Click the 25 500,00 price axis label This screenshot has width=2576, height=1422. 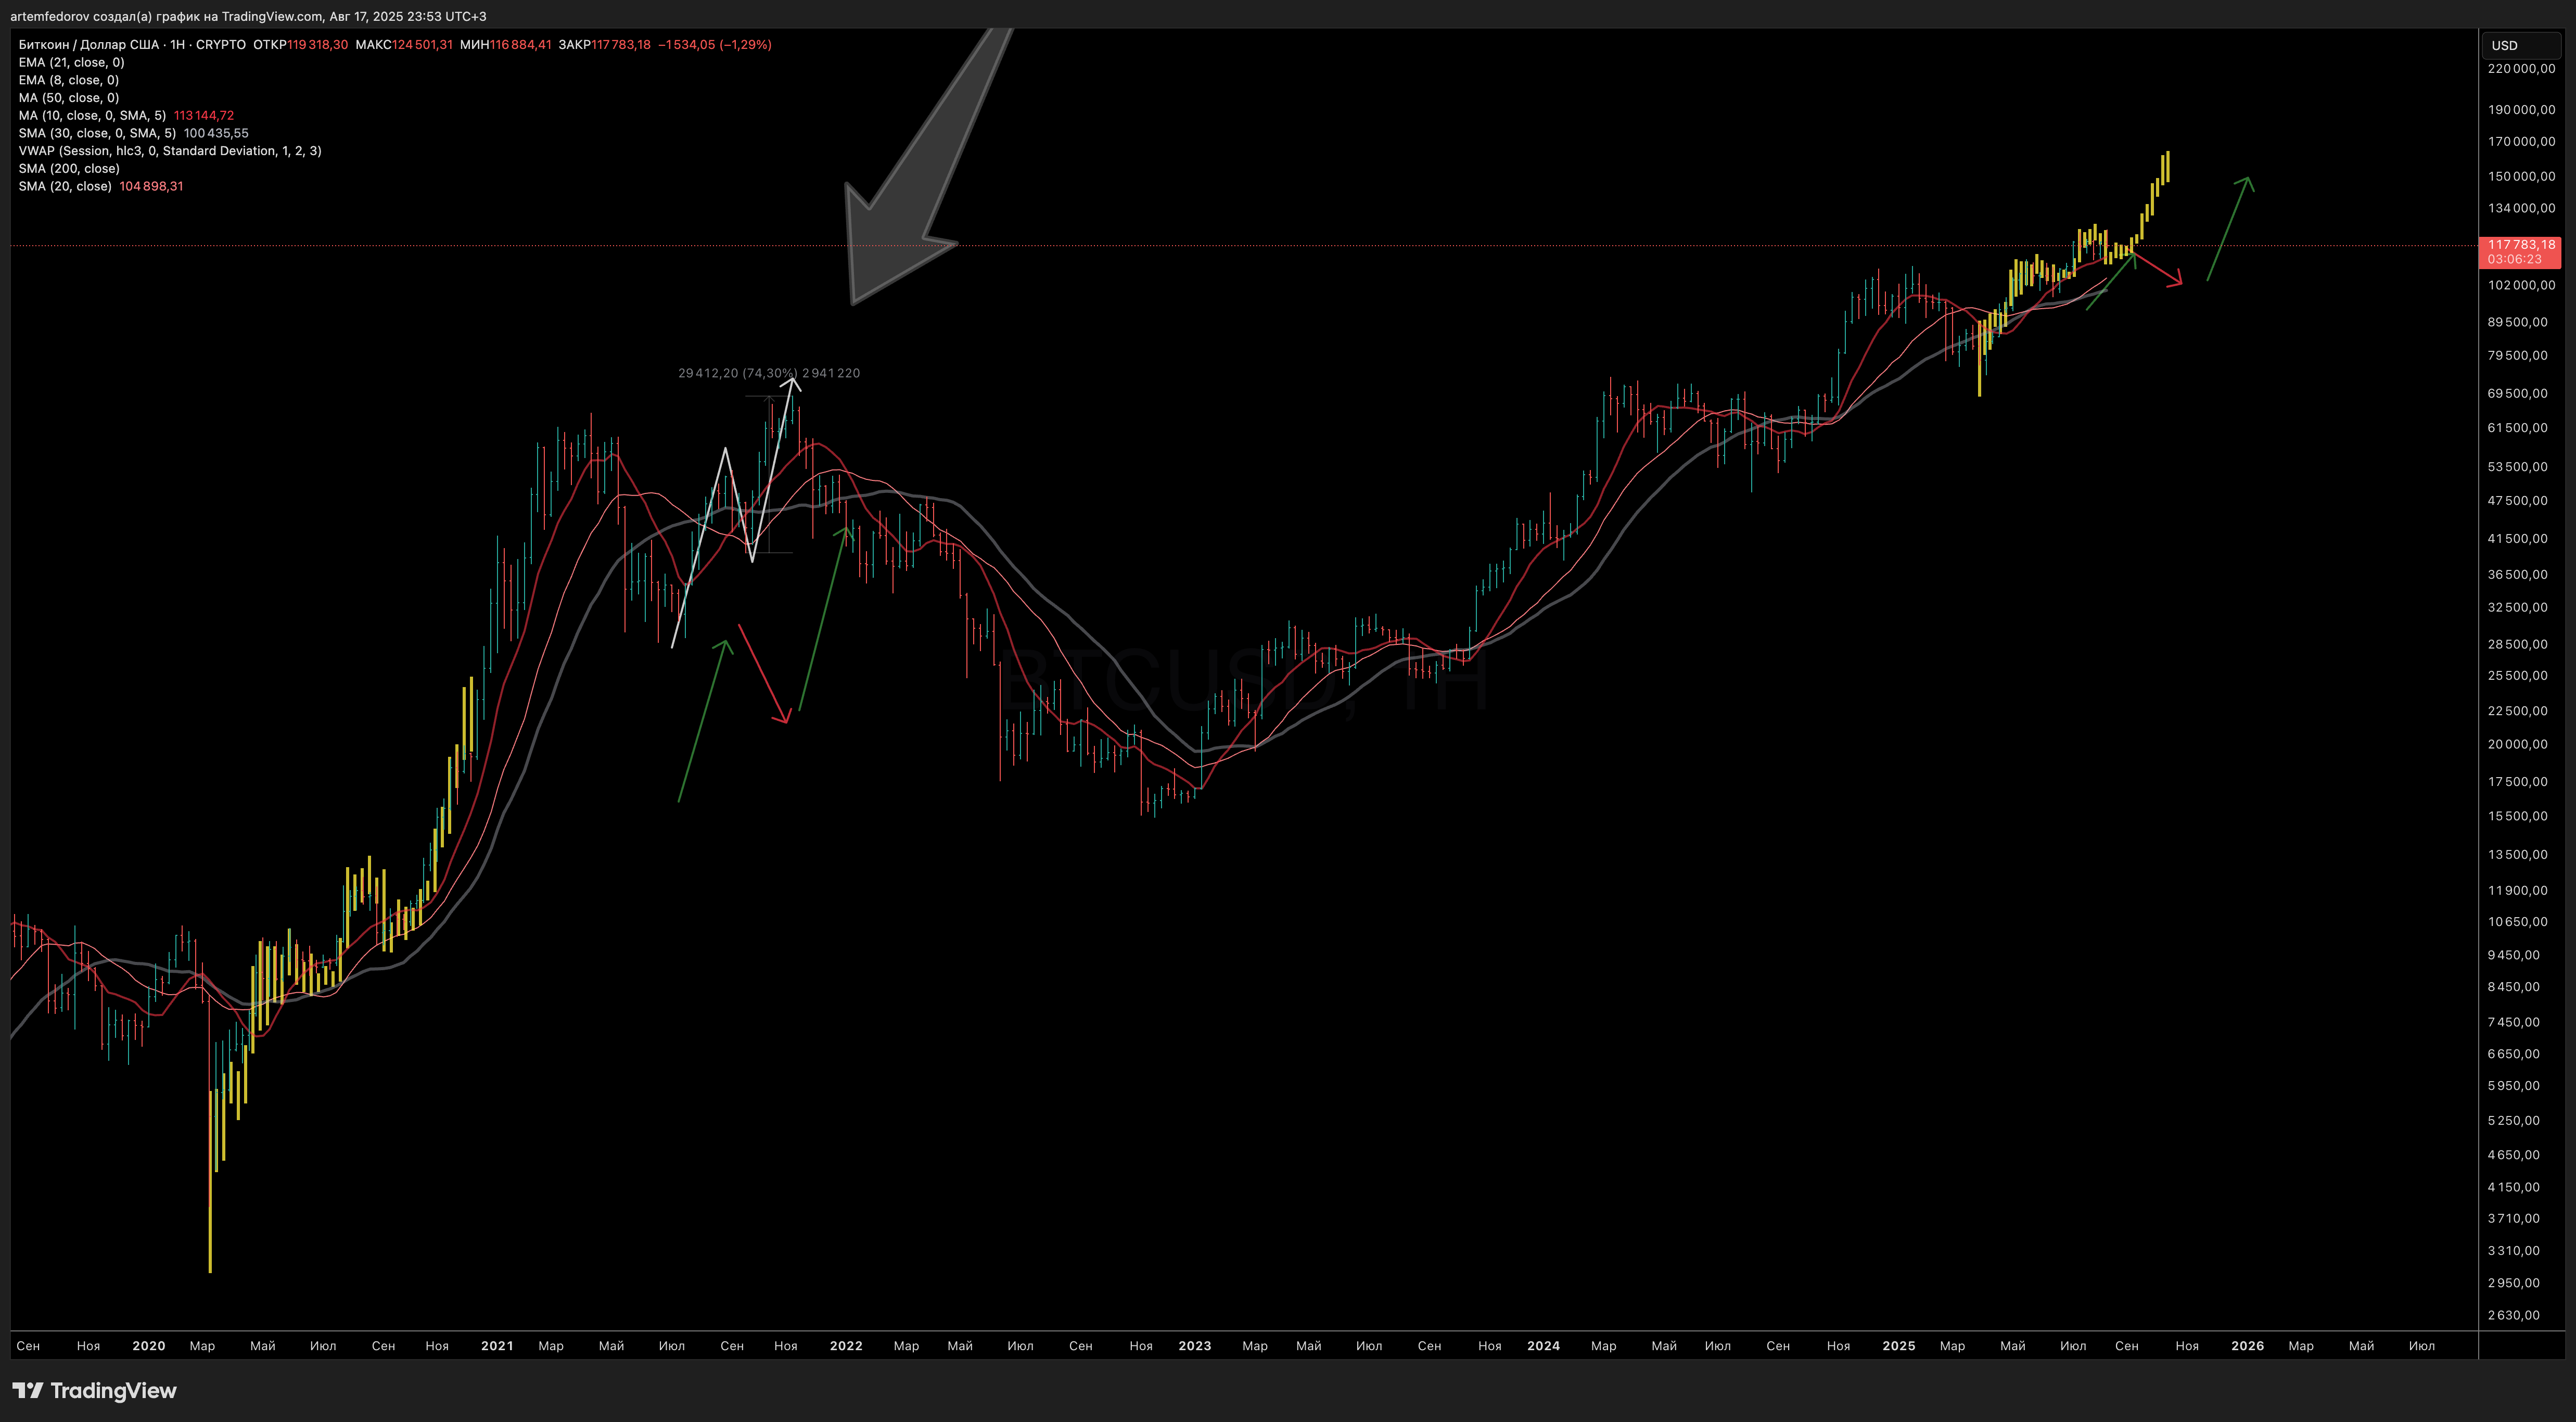2518,676
